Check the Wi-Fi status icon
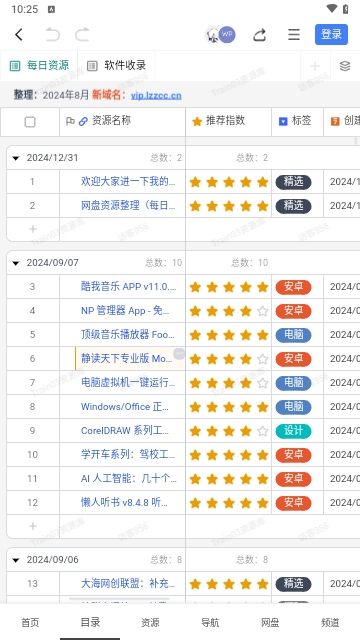This screenshot has width=360, height=640. click(x=332, y=9)
